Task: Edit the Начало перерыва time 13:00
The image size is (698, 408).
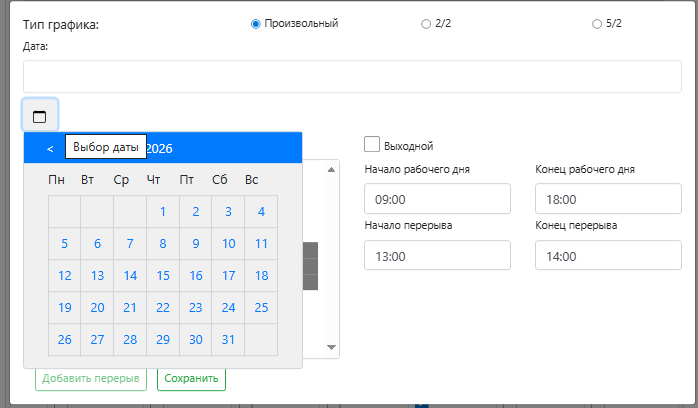Action: [437, 255]
